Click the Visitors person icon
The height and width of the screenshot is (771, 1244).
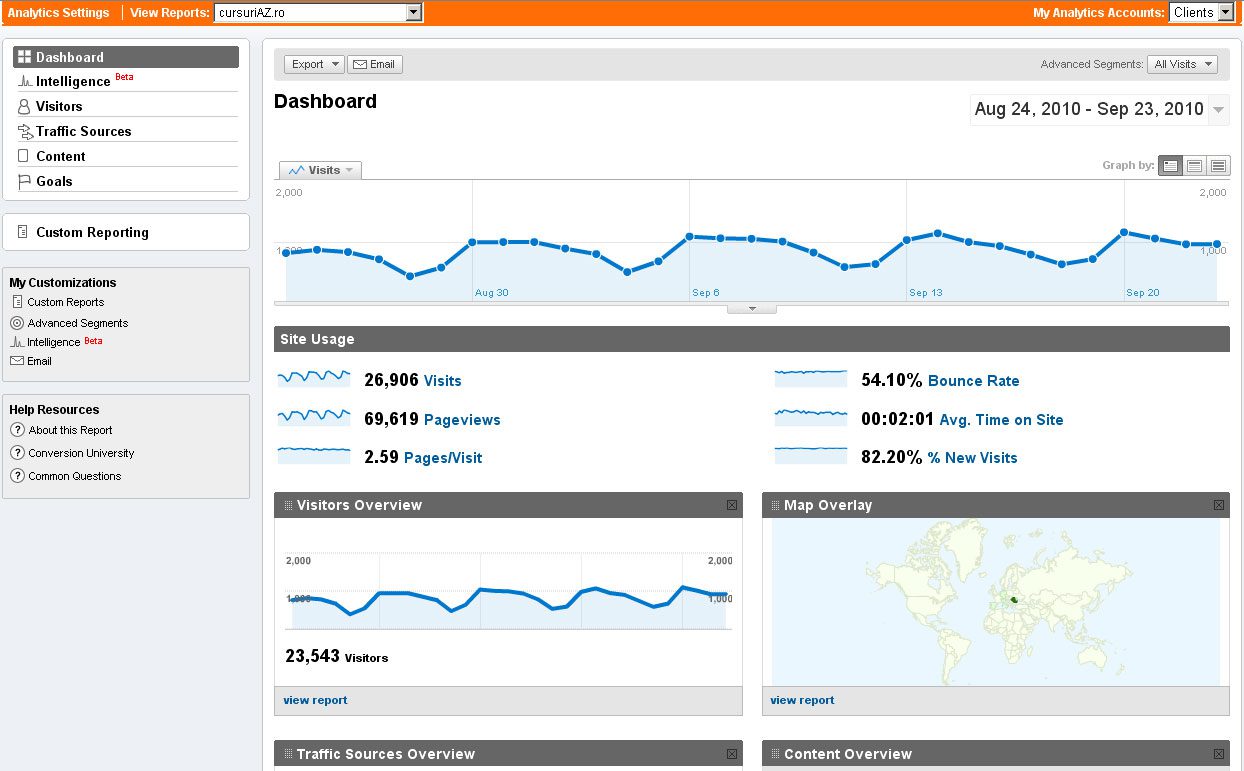25,106
